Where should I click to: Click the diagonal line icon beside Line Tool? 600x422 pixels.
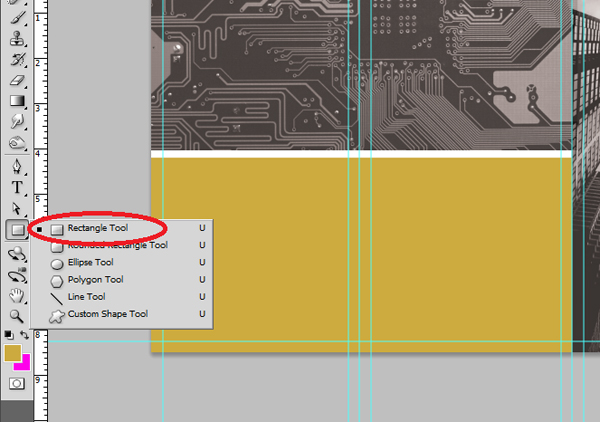57,299
